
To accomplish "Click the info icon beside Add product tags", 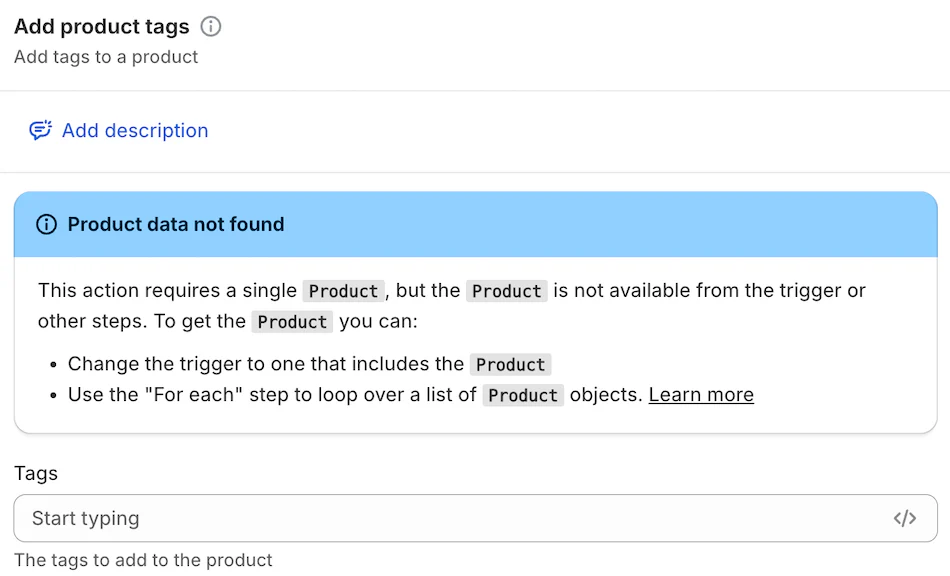I will click(x=210, y=27).
